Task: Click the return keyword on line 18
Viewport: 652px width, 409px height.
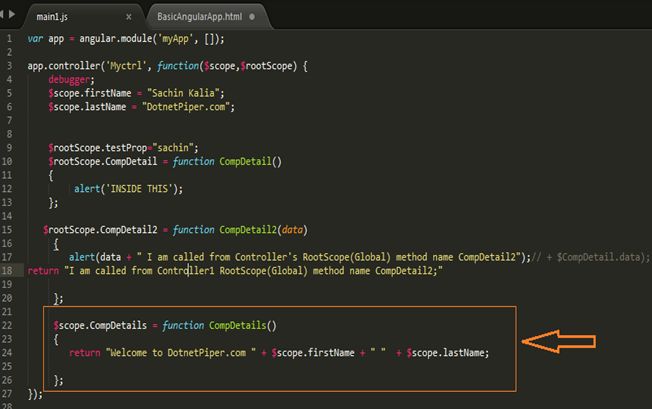Action: (43, 271)
